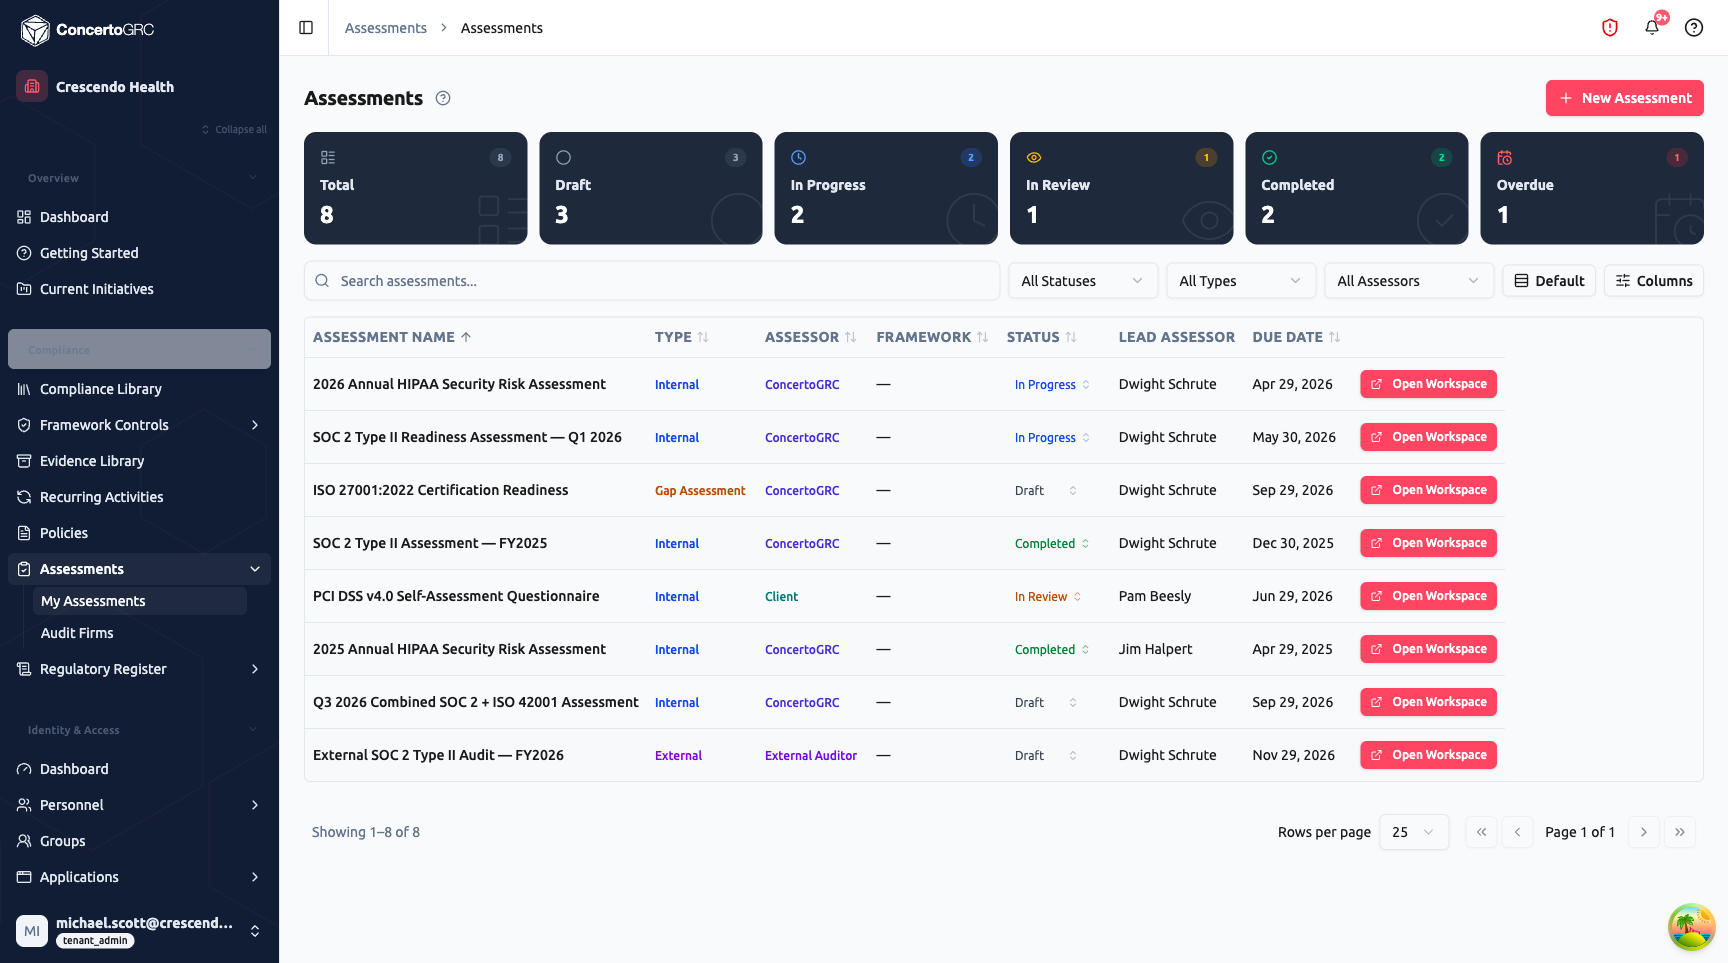Screen dimensions: 1728x963
Task: Sort the Due Date column
Action: point(1334,337)
